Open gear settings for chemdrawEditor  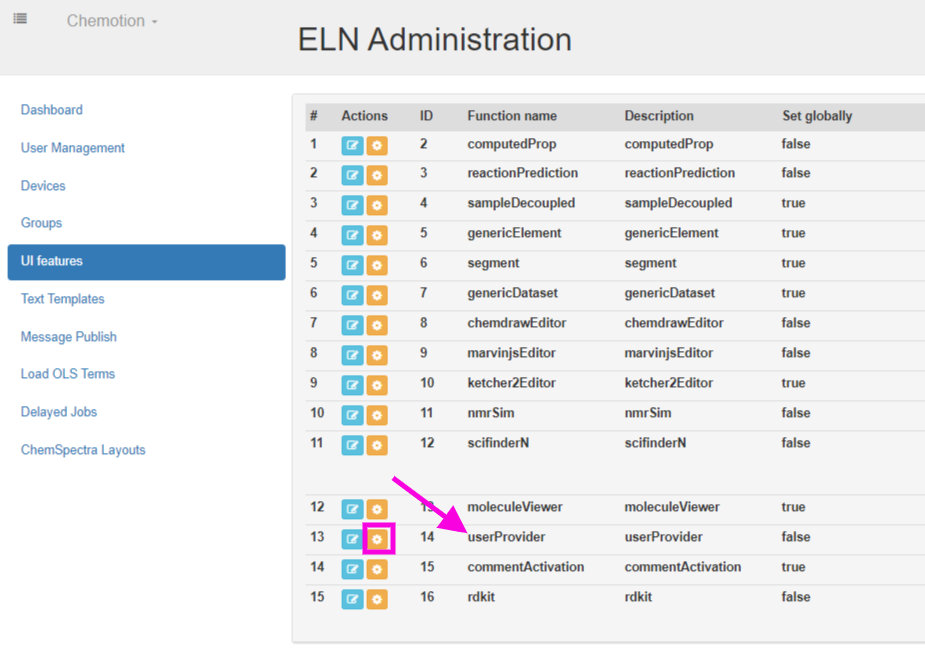pos(379,325)
